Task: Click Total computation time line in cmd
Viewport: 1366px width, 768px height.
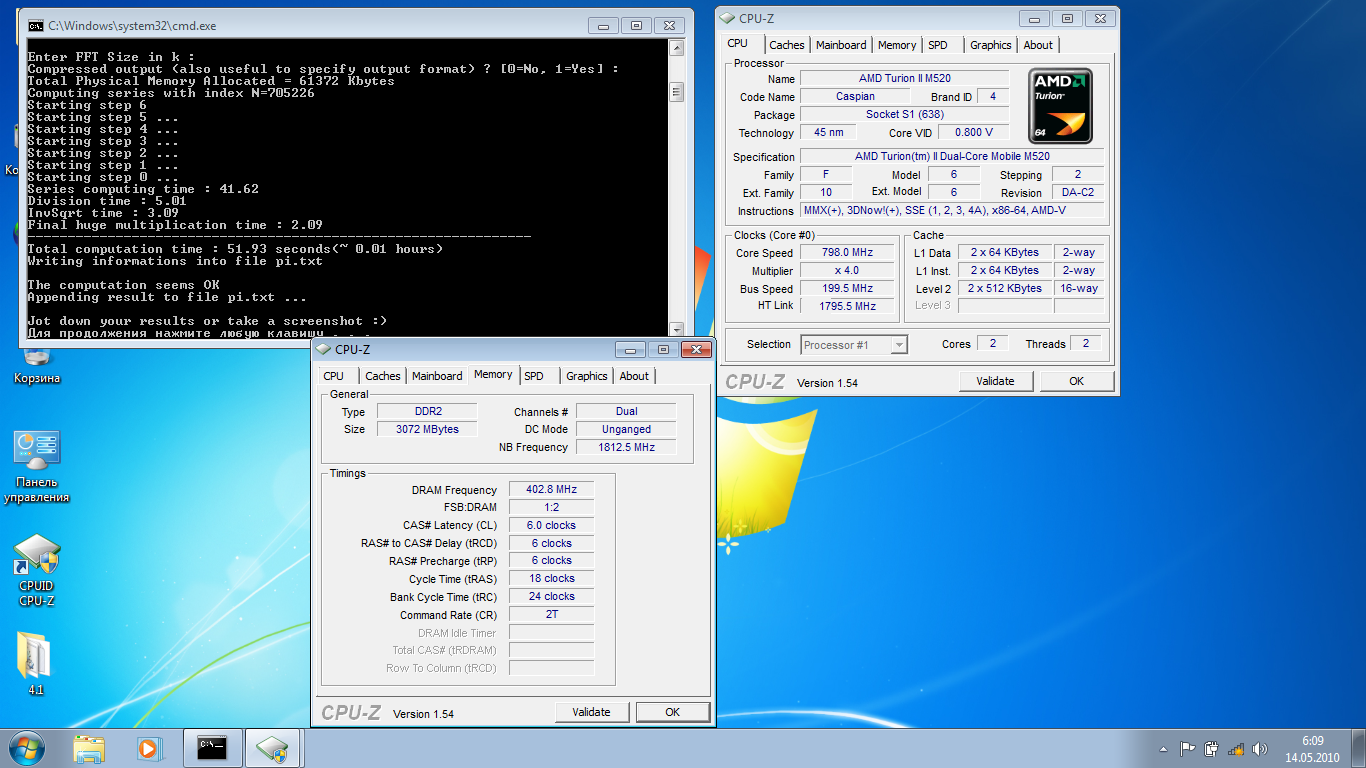Action: pos(235,249)
